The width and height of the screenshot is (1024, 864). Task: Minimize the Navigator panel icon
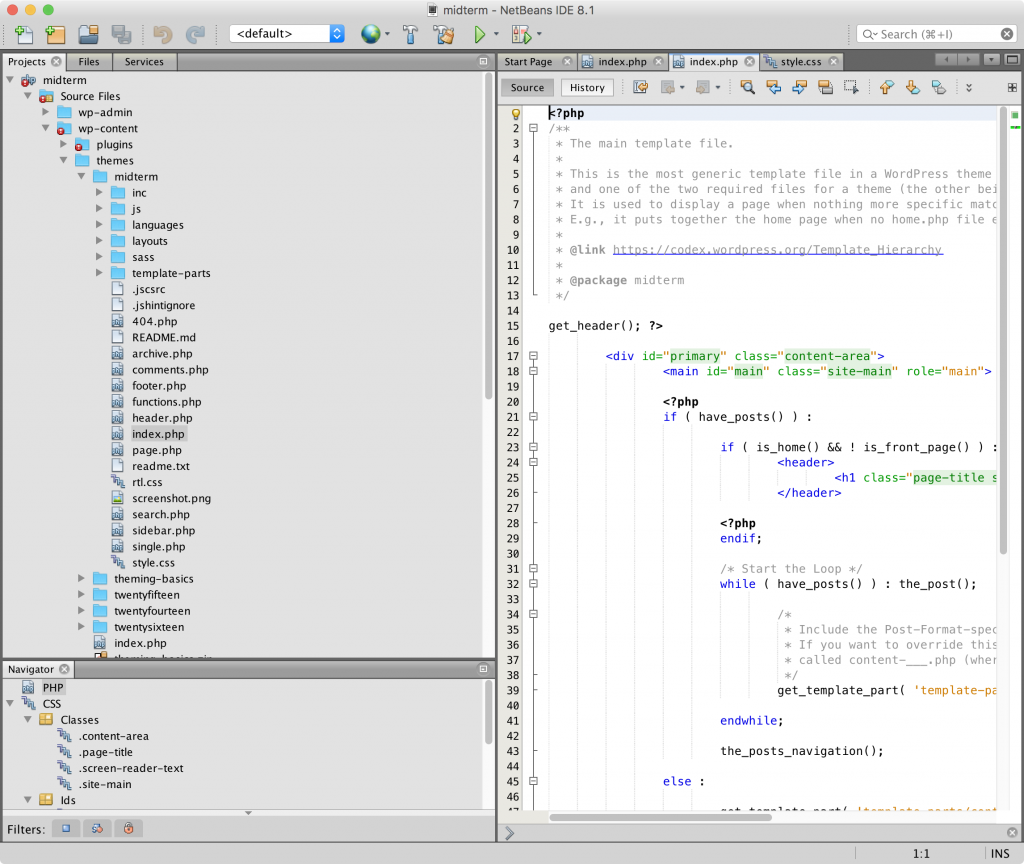[x=483, y=669]
